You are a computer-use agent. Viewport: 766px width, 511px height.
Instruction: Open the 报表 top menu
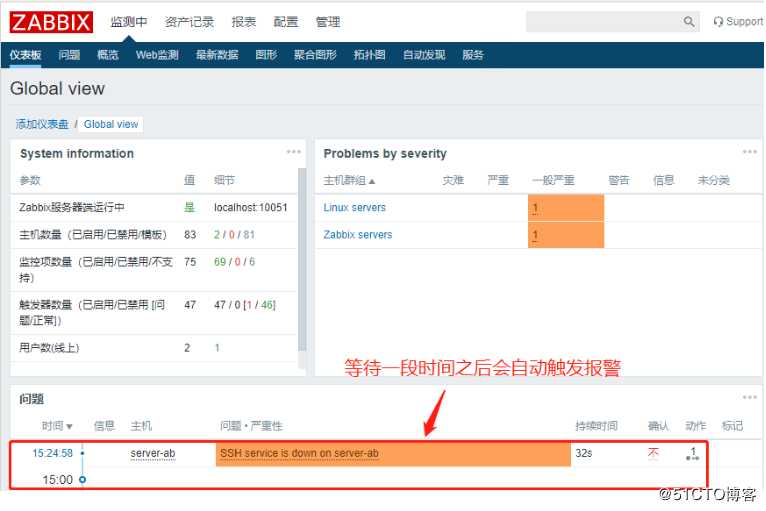click(243, 22)
